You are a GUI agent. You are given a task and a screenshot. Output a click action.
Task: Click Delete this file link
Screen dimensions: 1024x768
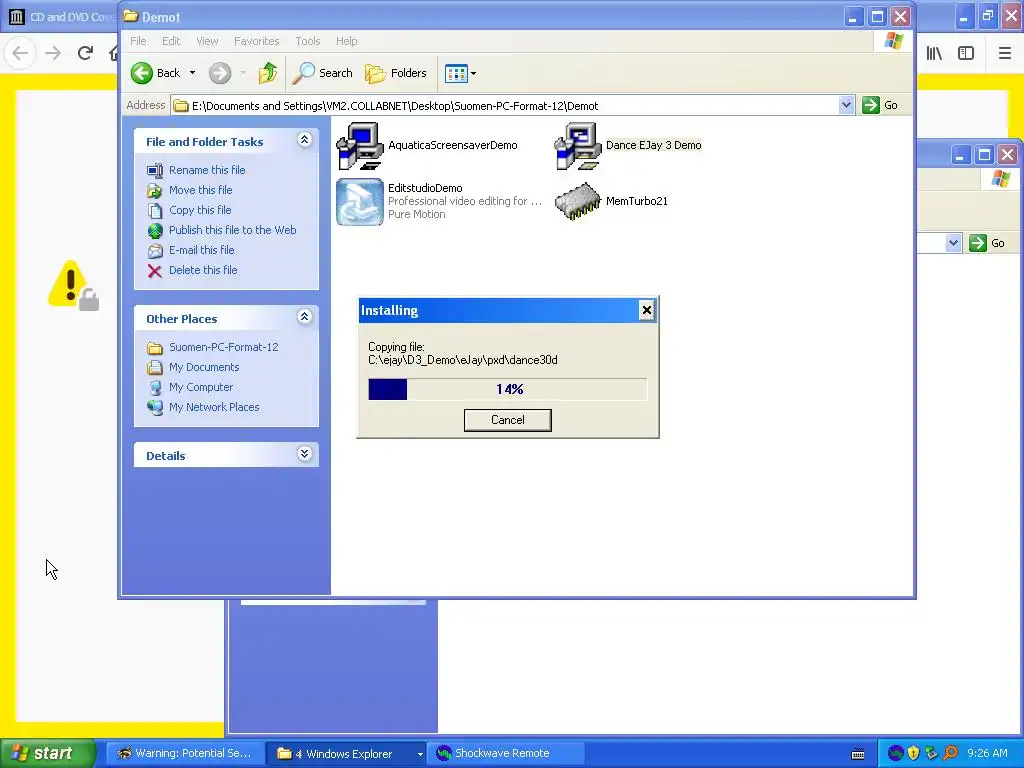pyautogui.click(x=203, y=270)
